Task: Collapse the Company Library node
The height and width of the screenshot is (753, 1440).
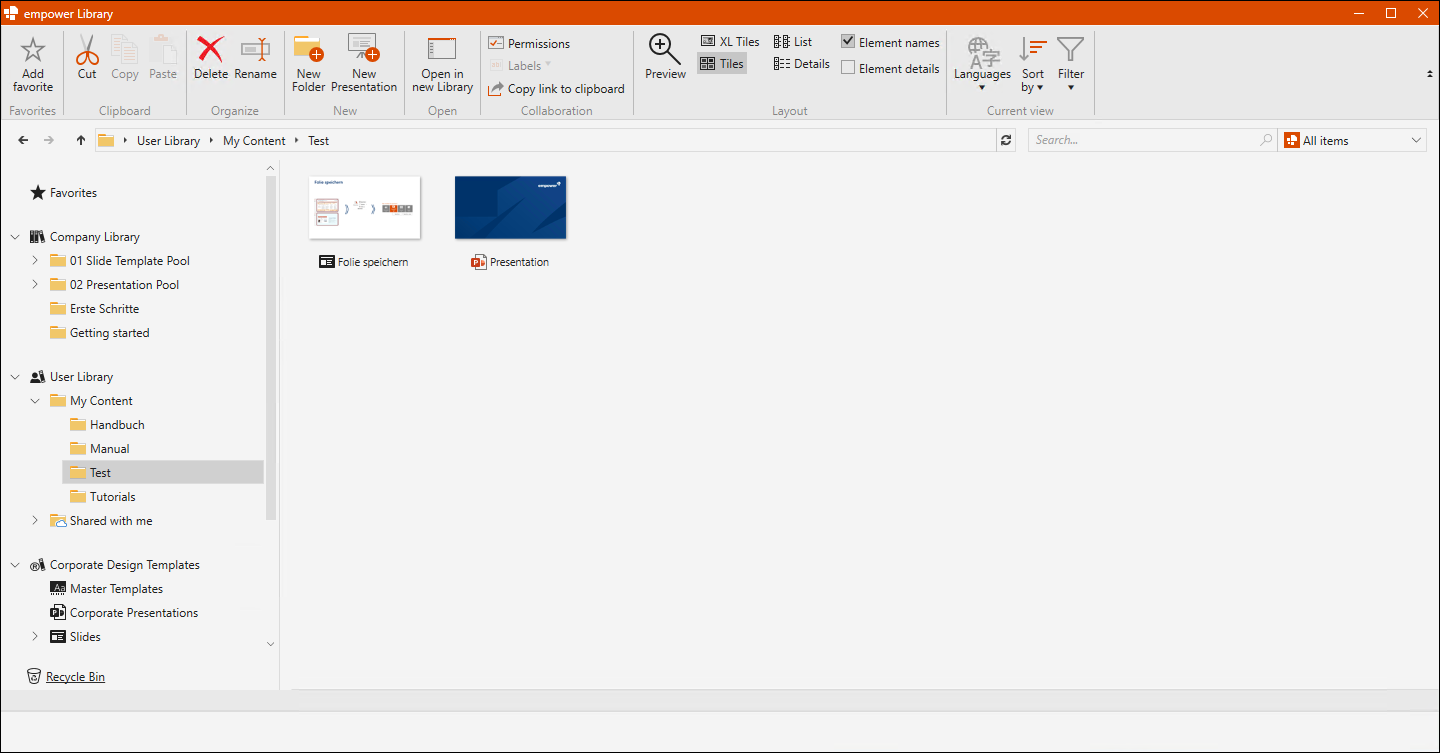Action: 15,237
